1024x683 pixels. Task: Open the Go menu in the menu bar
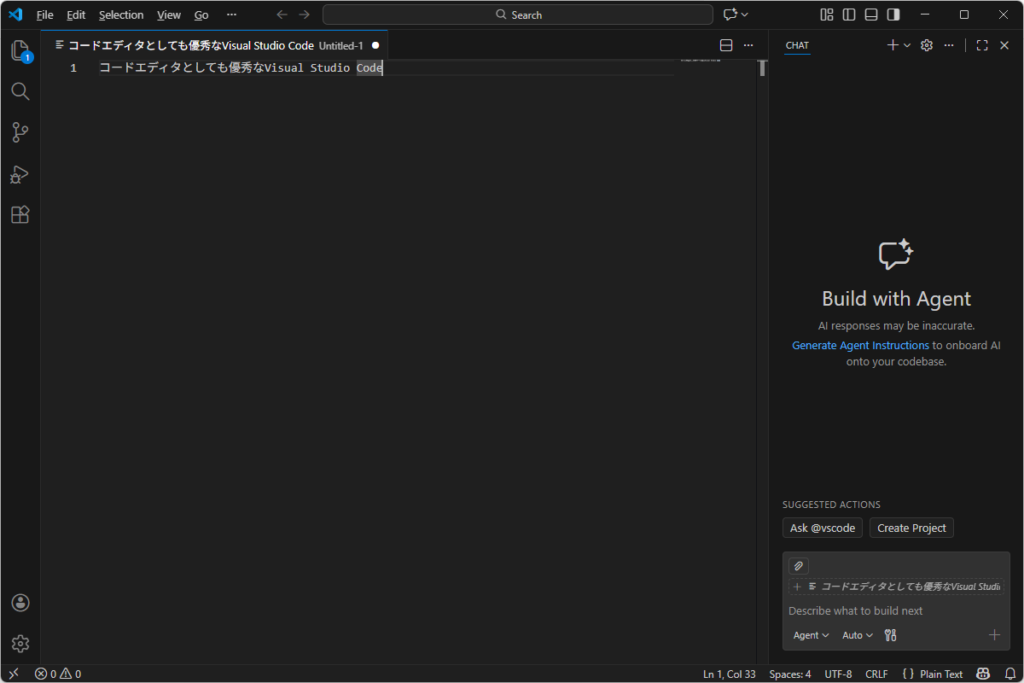(x=201, y=14)
